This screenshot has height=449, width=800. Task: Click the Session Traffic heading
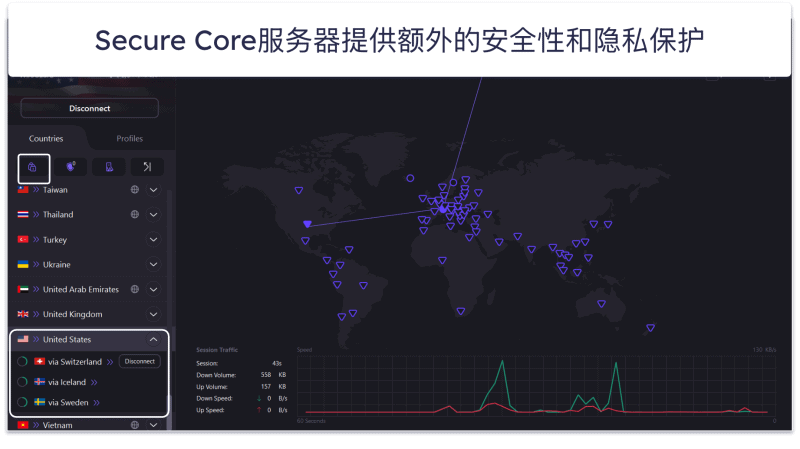click(x=217, y=350)
